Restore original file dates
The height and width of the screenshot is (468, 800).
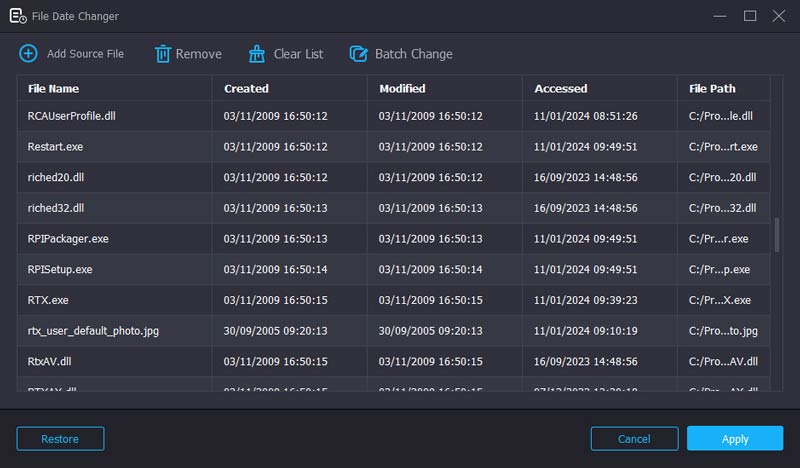[60, 439]
